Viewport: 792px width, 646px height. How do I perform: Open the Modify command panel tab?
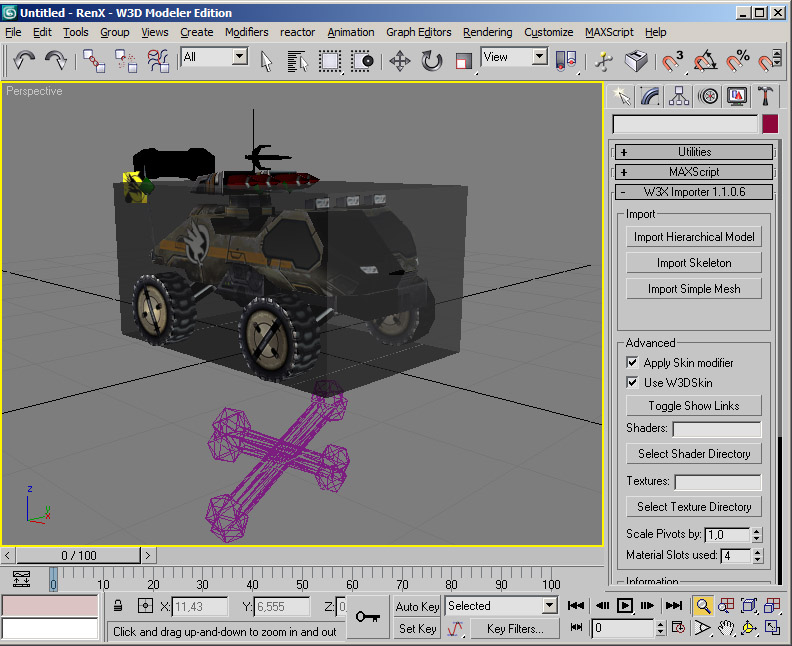pos(650,96)
